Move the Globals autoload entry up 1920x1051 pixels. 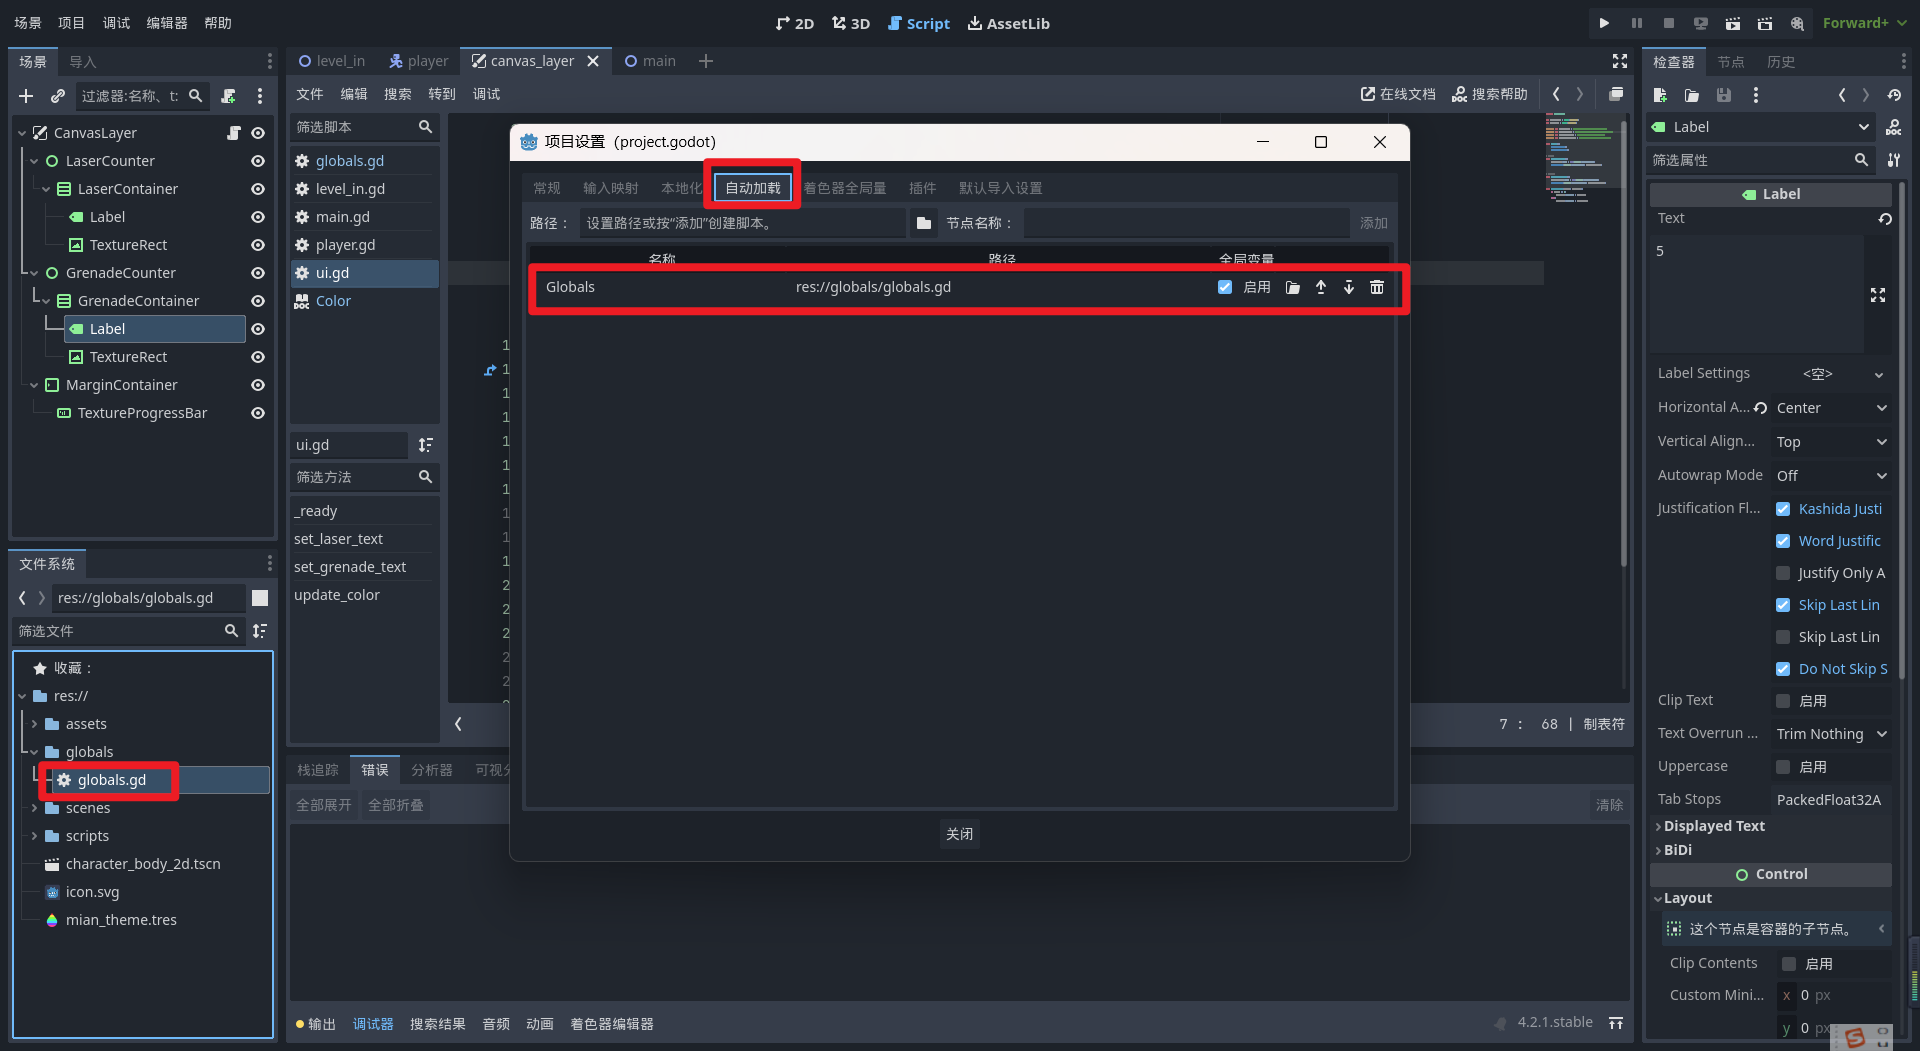click(1321, 287)
